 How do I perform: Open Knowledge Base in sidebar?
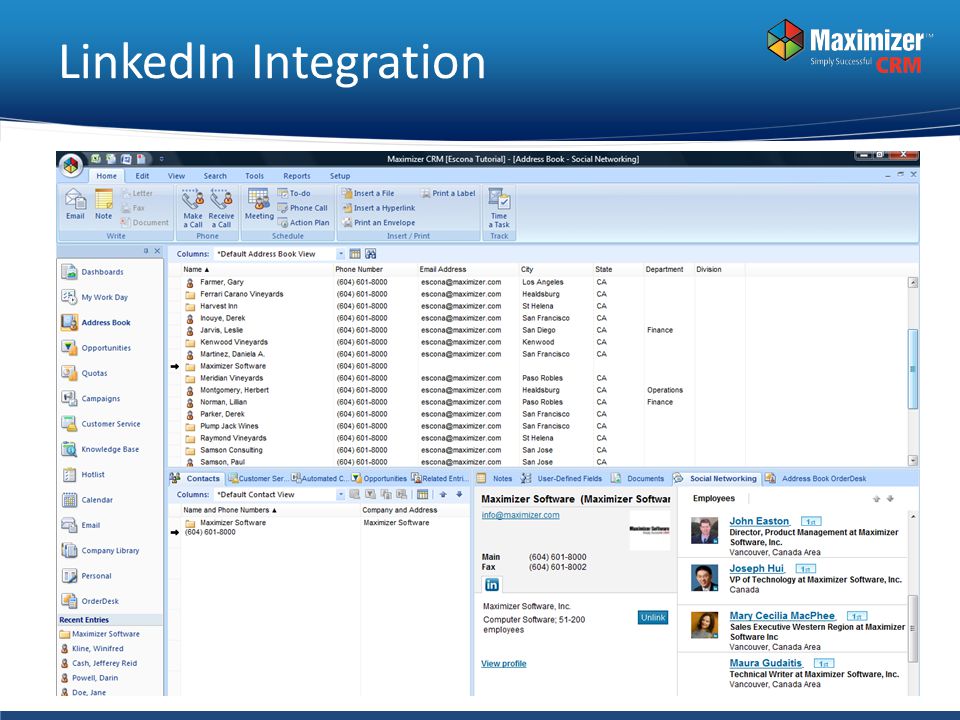(100, 449)
